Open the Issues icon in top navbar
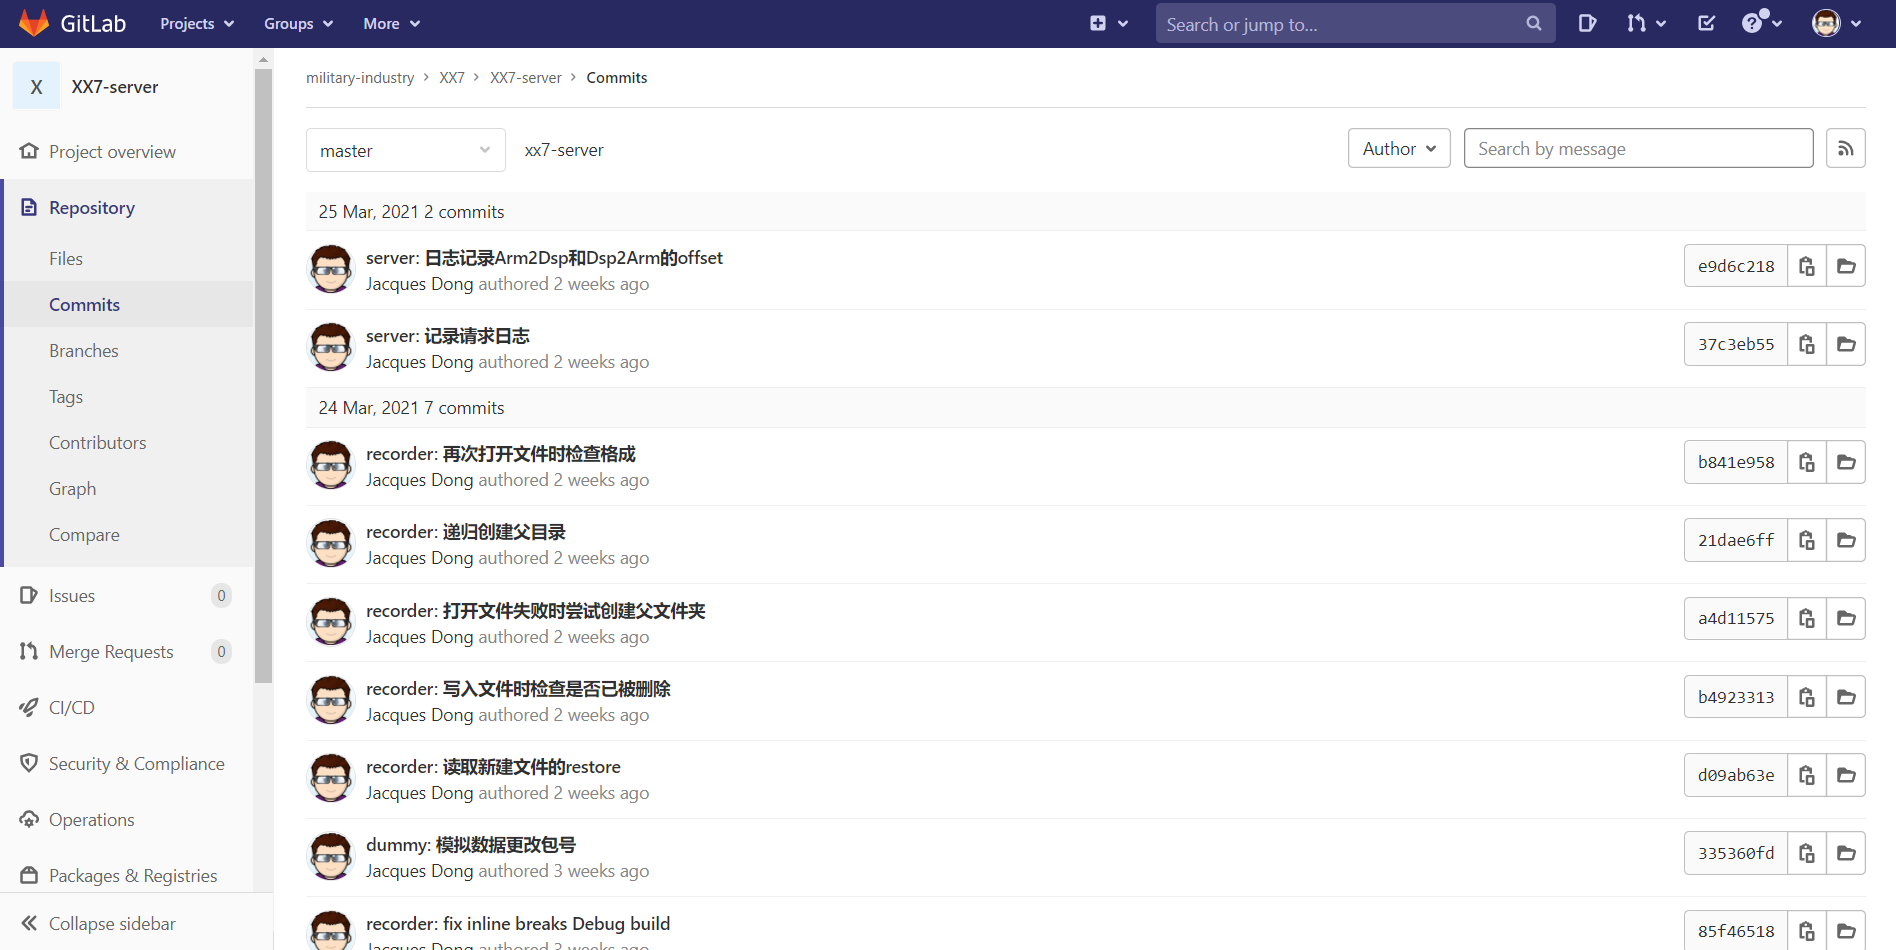This screenshot has width=1896, height=950. [1587, 23]
